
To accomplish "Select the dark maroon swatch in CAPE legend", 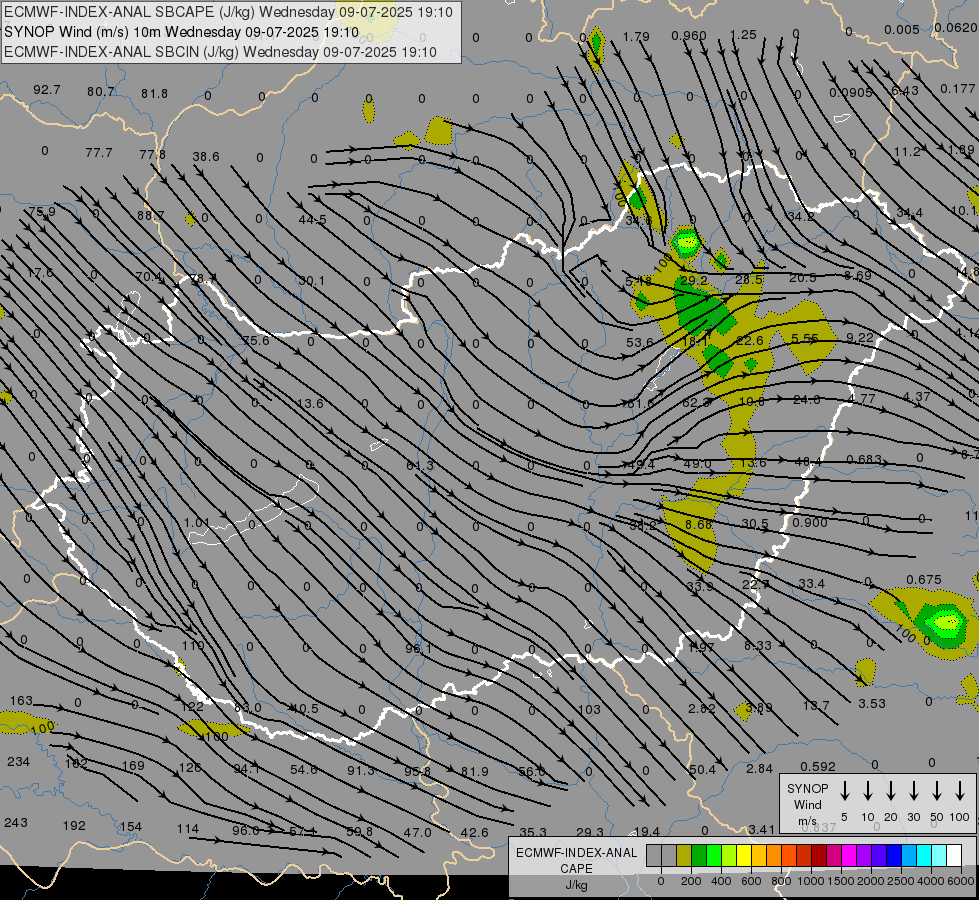I will (819, 856).
